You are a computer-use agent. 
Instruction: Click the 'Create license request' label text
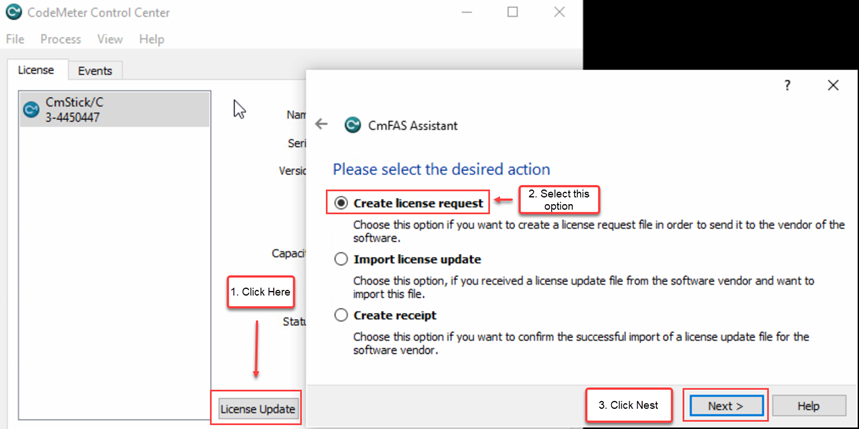tap(419, 203)
